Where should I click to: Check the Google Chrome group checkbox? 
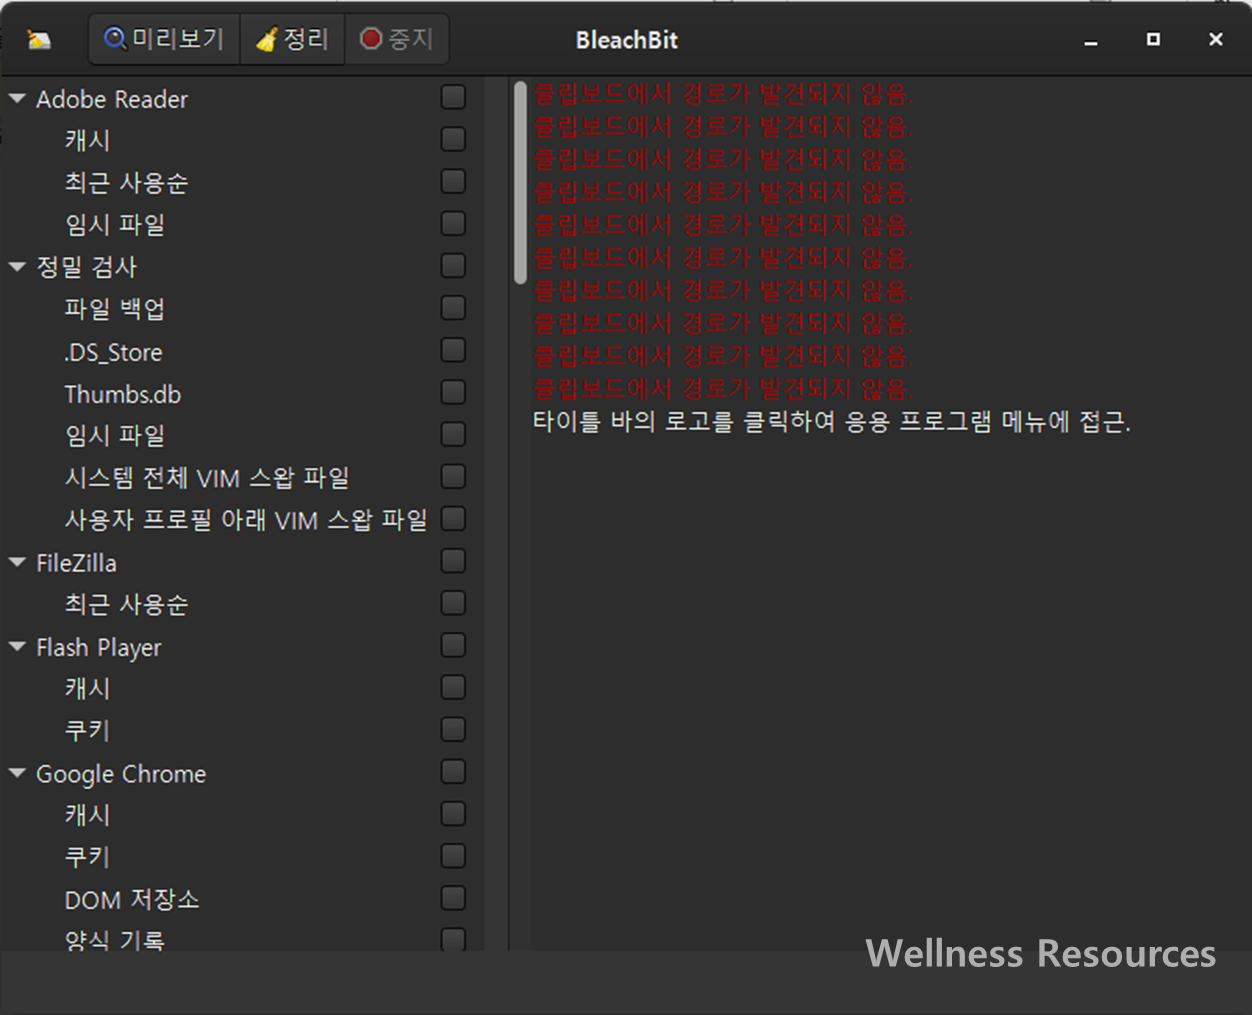453,772
